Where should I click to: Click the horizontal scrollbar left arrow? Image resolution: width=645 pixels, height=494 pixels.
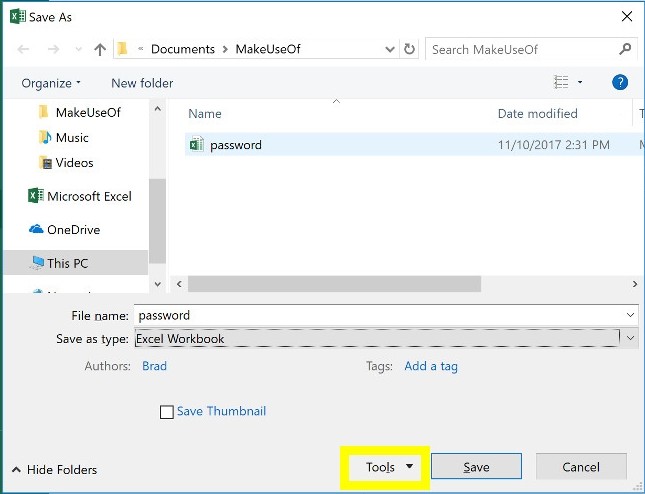pyautogui.click(x=179, y=284)
